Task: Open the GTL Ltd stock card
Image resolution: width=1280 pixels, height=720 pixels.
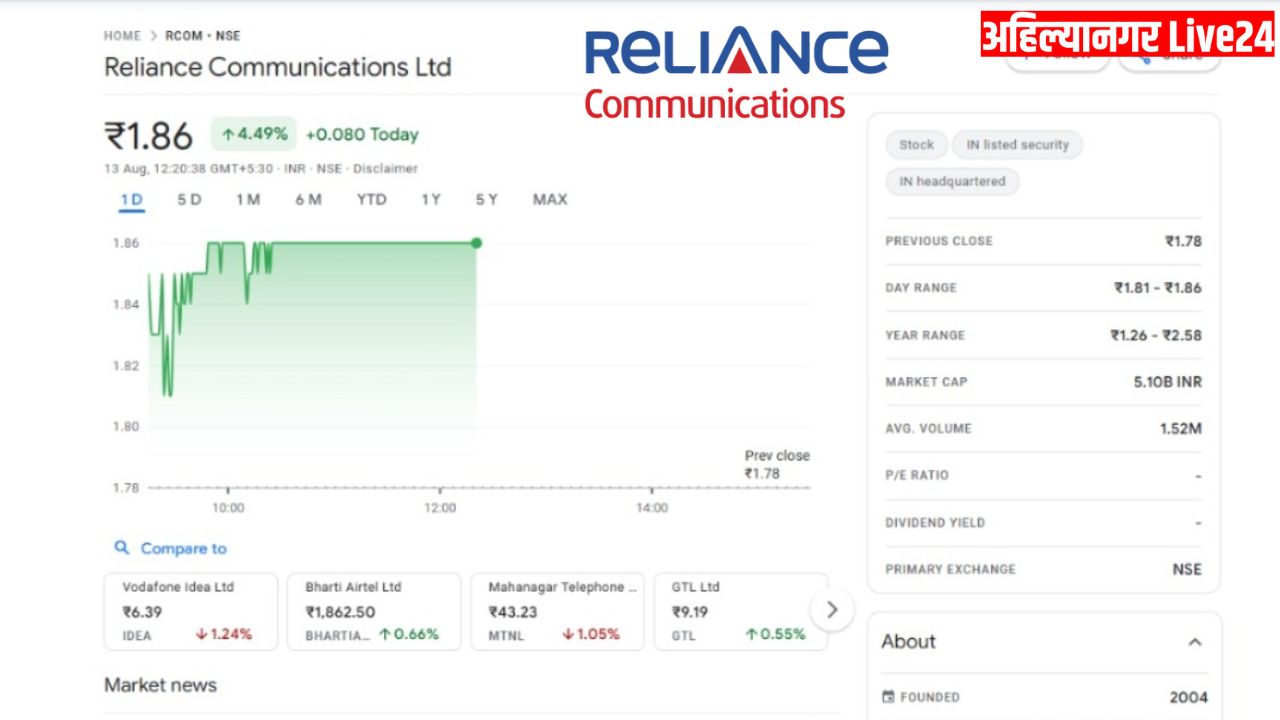Action: tap(741, 611)
